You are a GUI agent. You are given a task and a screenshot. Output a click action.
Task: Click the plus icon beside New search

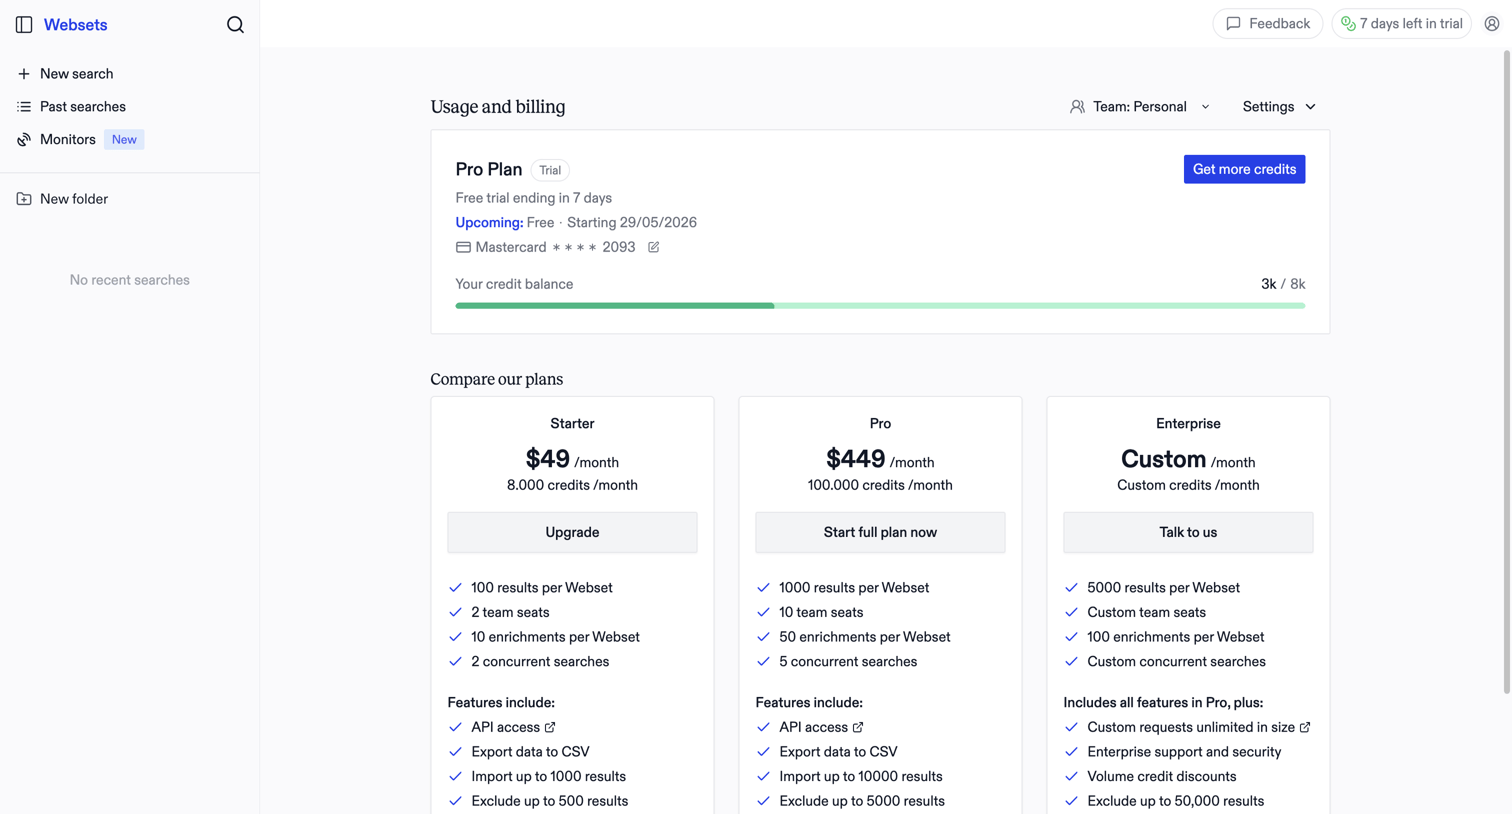pyautogui.click(x=24, y=74)
